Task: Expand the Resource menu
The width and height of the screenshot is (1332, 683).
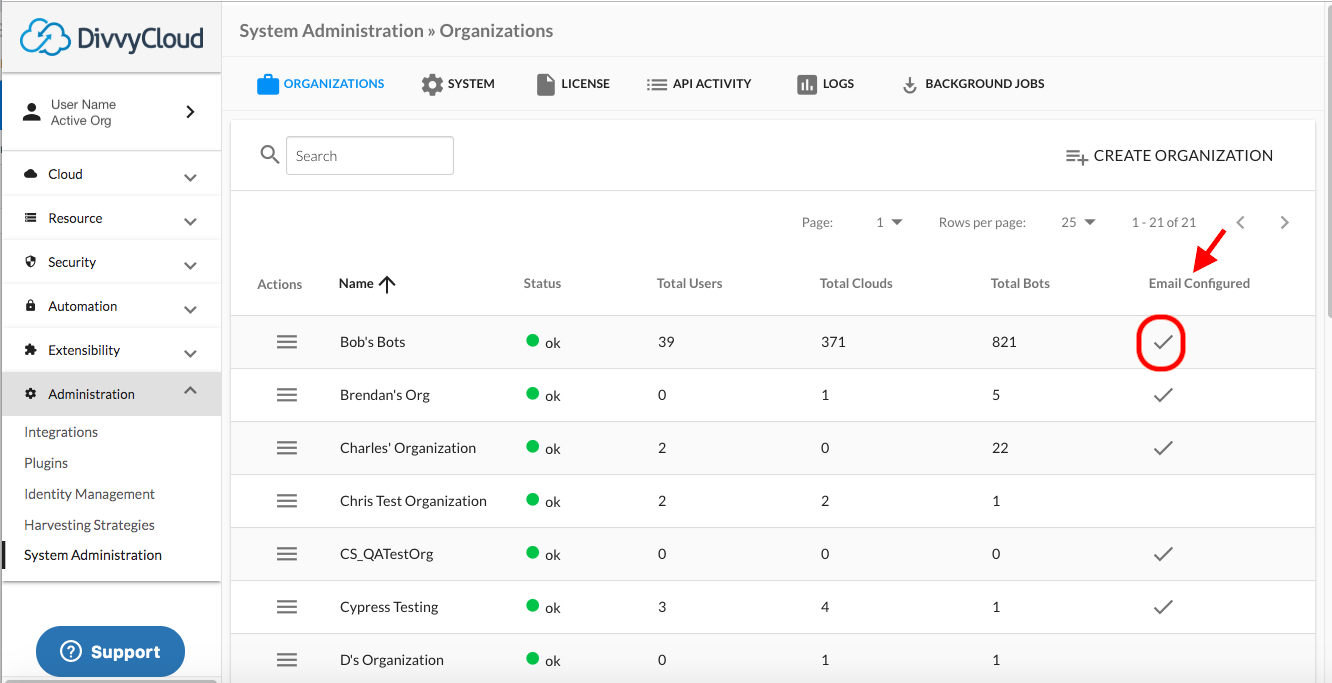Action: pyautogui.click(x=111, y=218)
